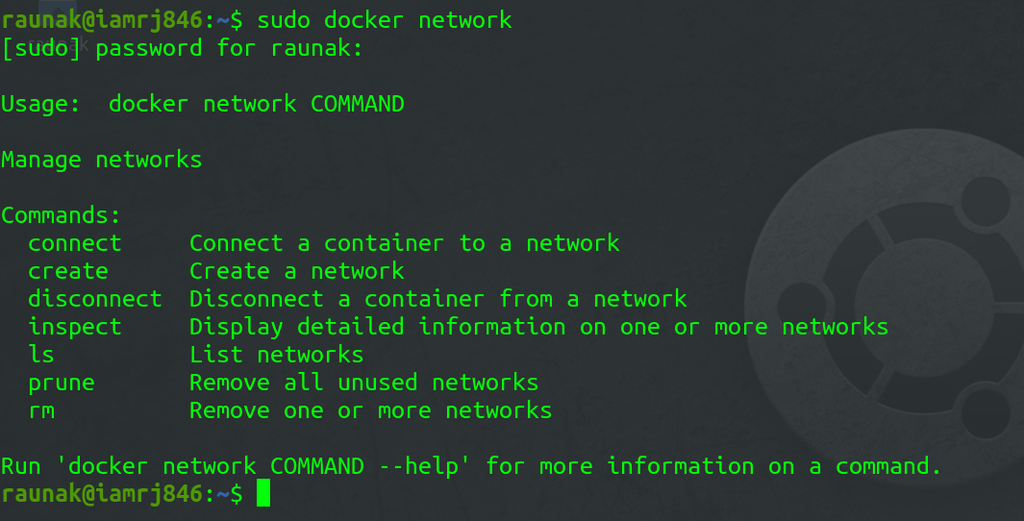1024x521 pixels.
Task: Click the 'inspect' command name
Action: click(x=74, y=328)
